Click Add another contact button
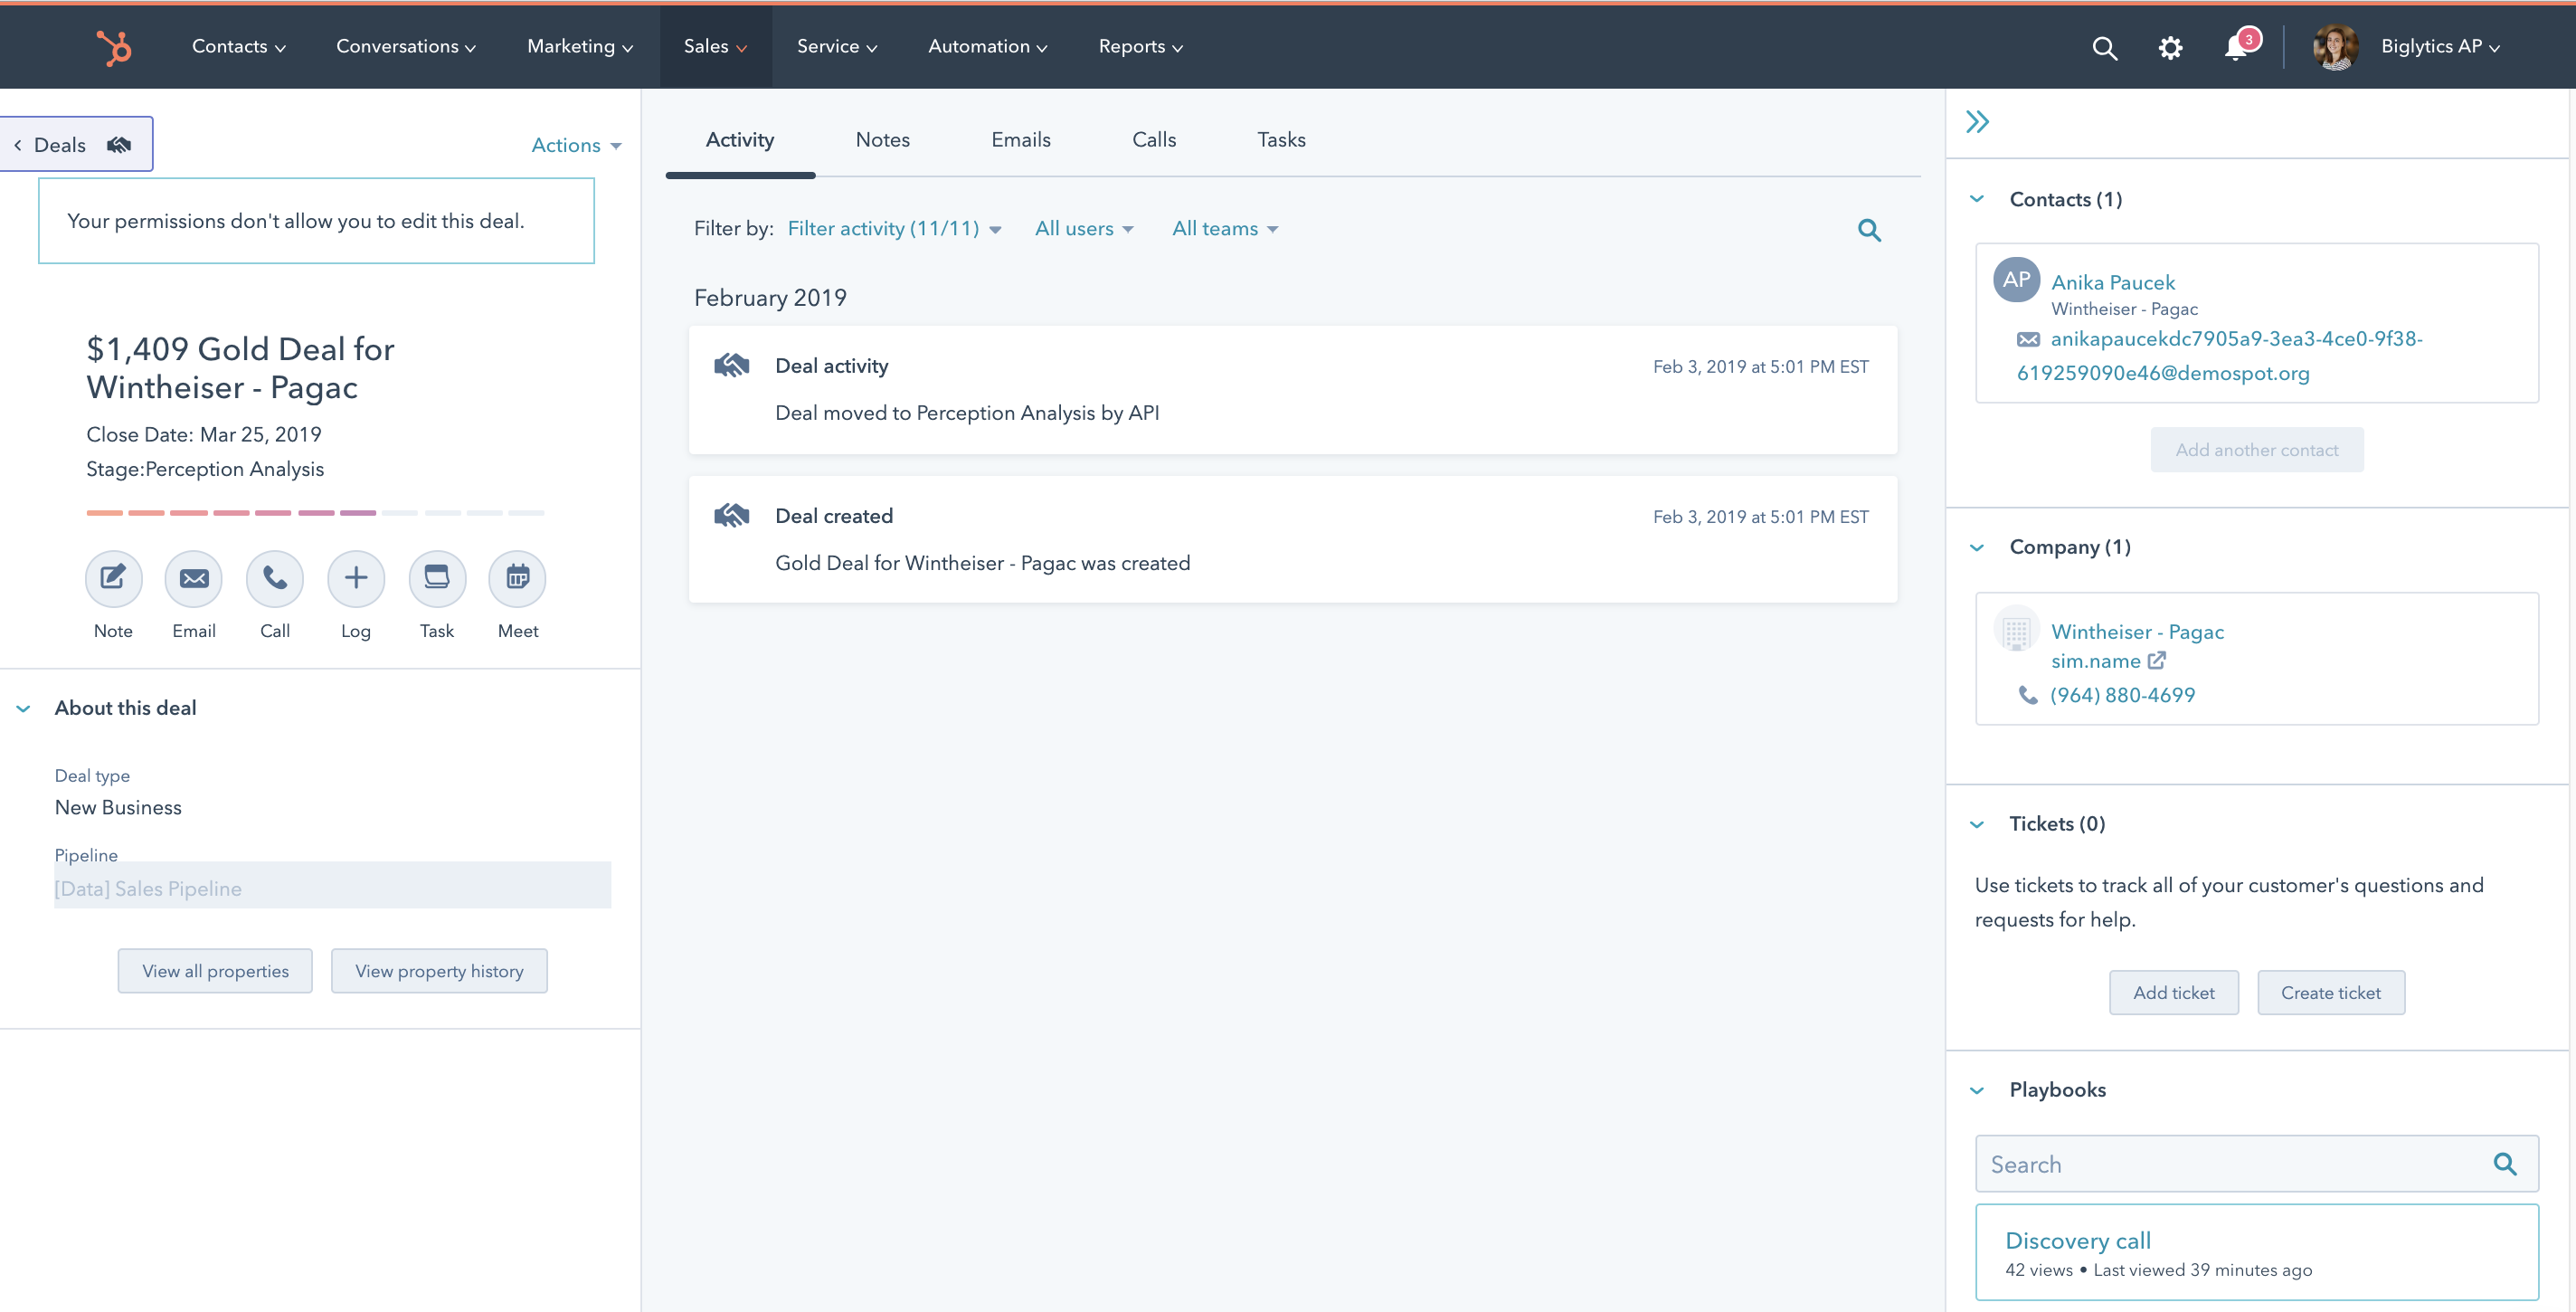 coord(2256,450)
